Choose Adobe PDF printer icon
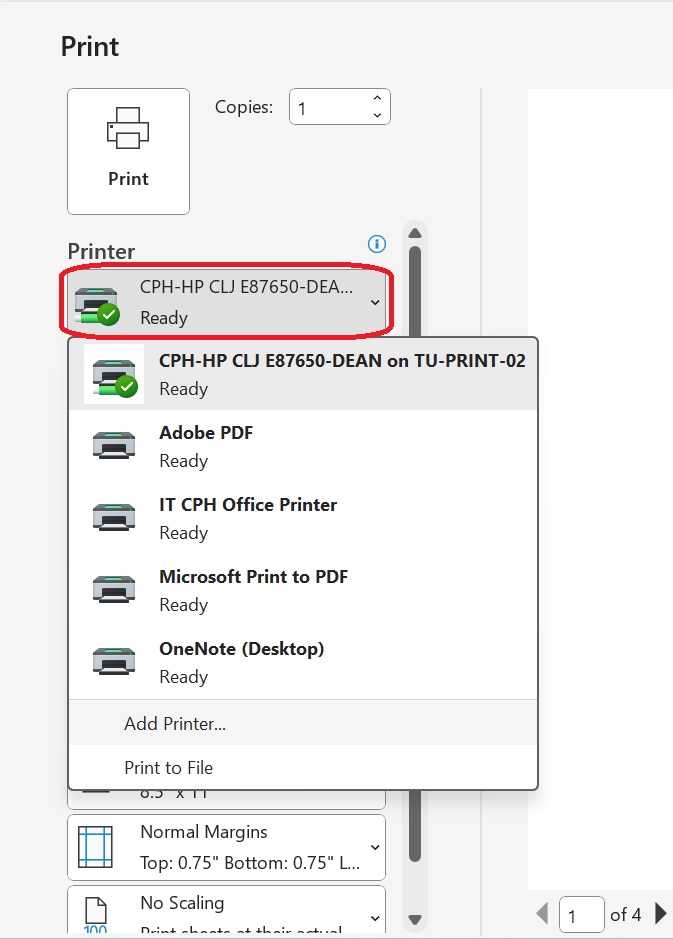The height and width of the screenshot is (939, 673). click(114, 446)
